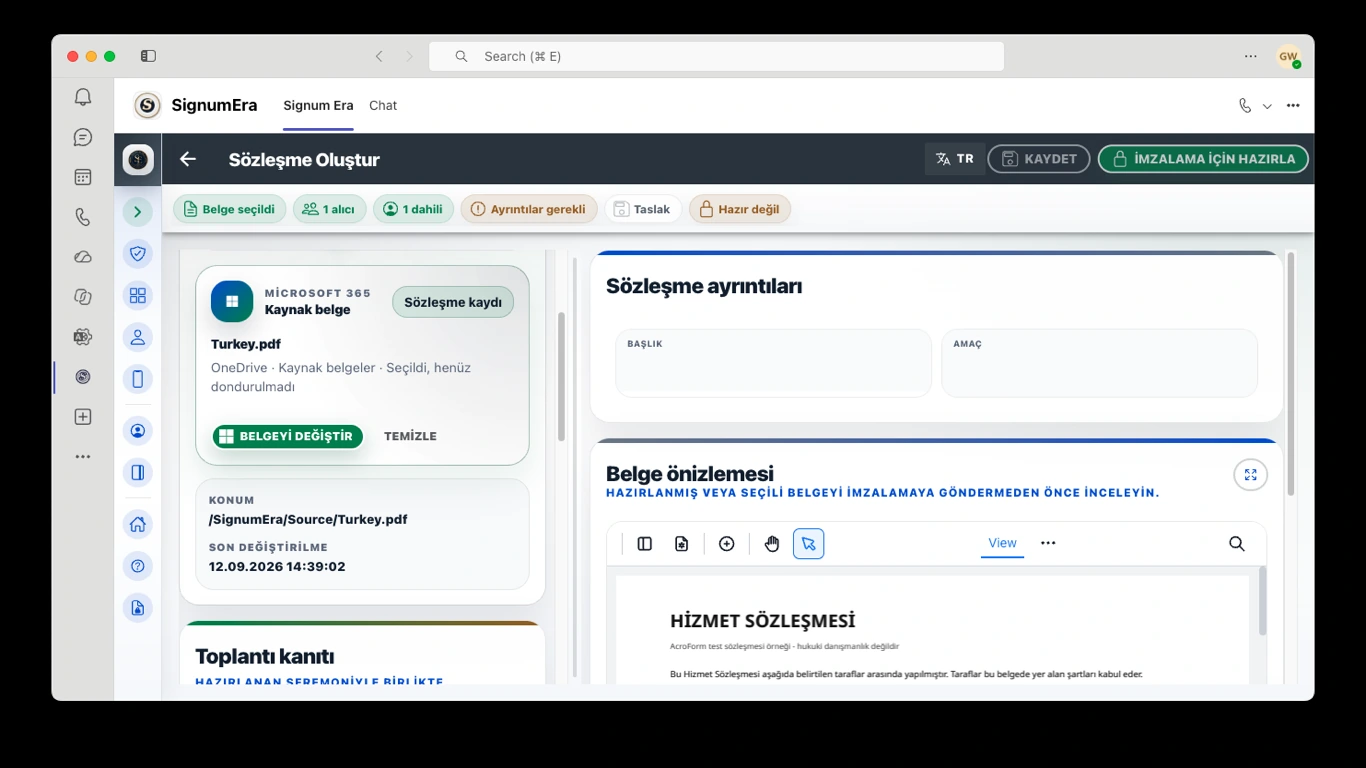
Task: Open more options in SignumEra tab header
Action: pos(1293,105)
